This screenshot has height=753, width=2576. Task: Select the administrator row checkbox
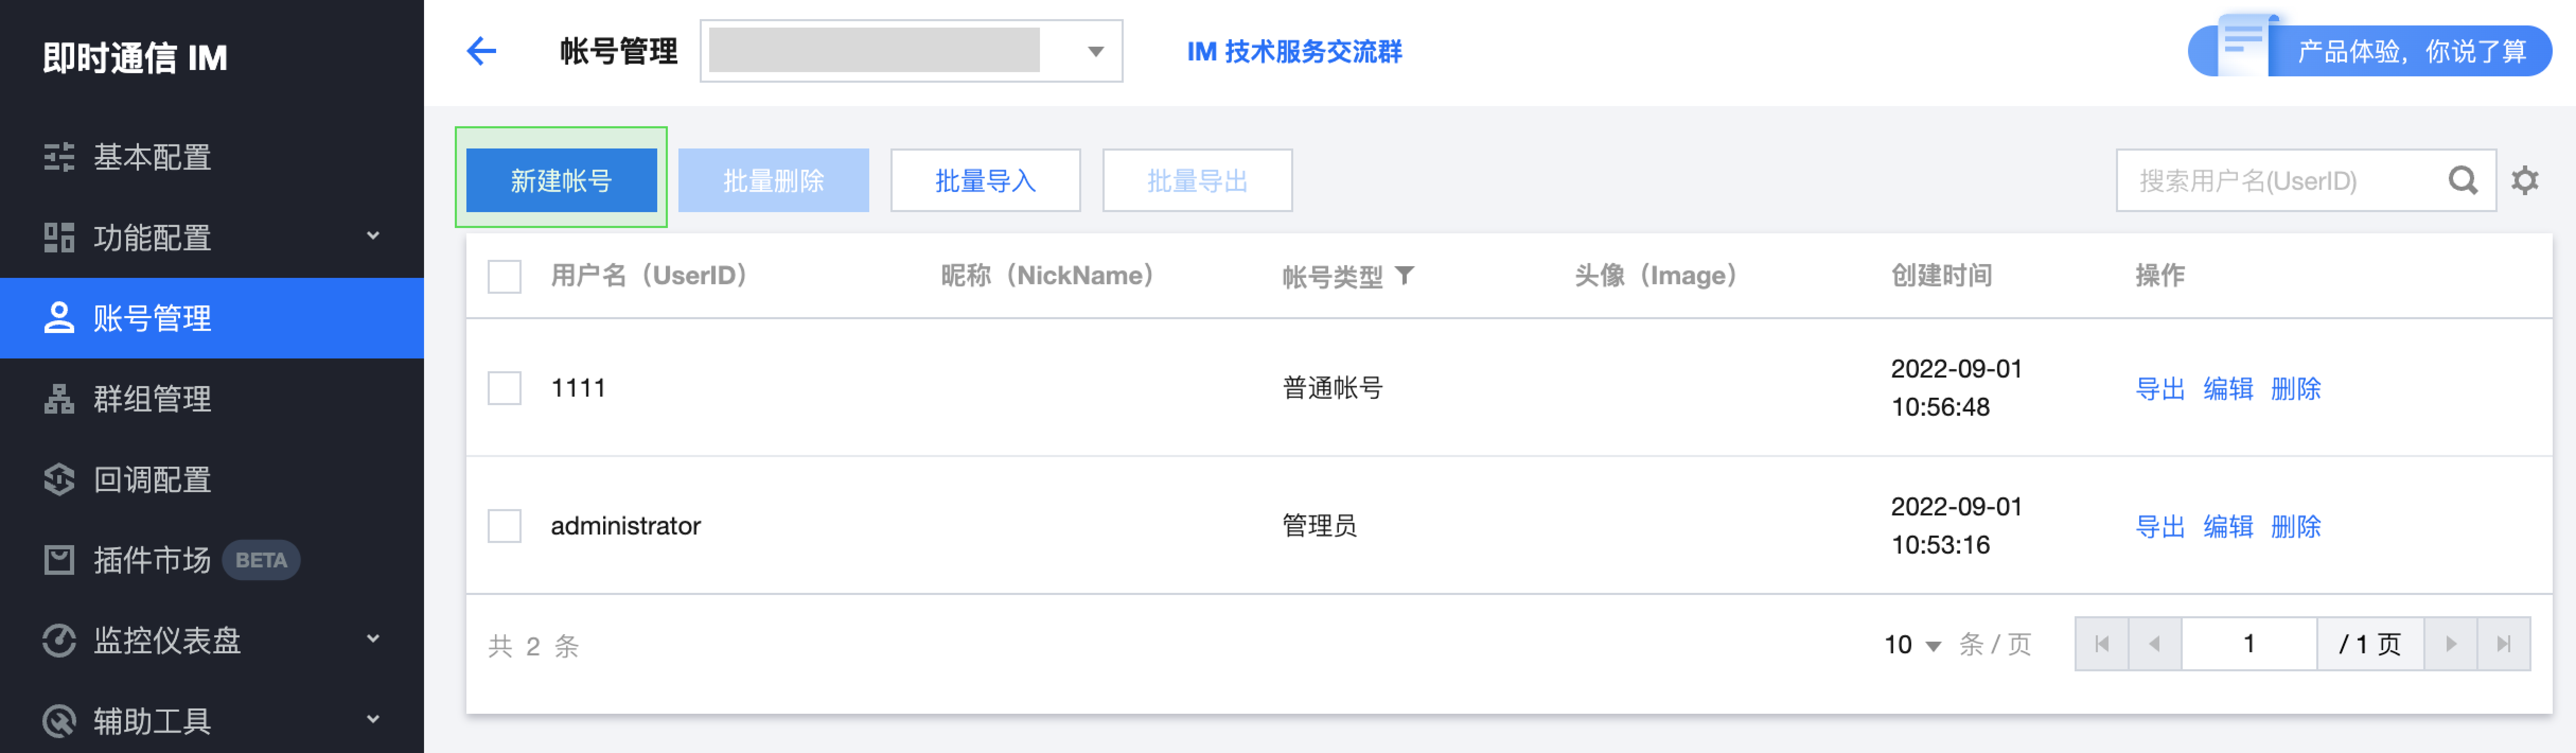tap(504, 526)
